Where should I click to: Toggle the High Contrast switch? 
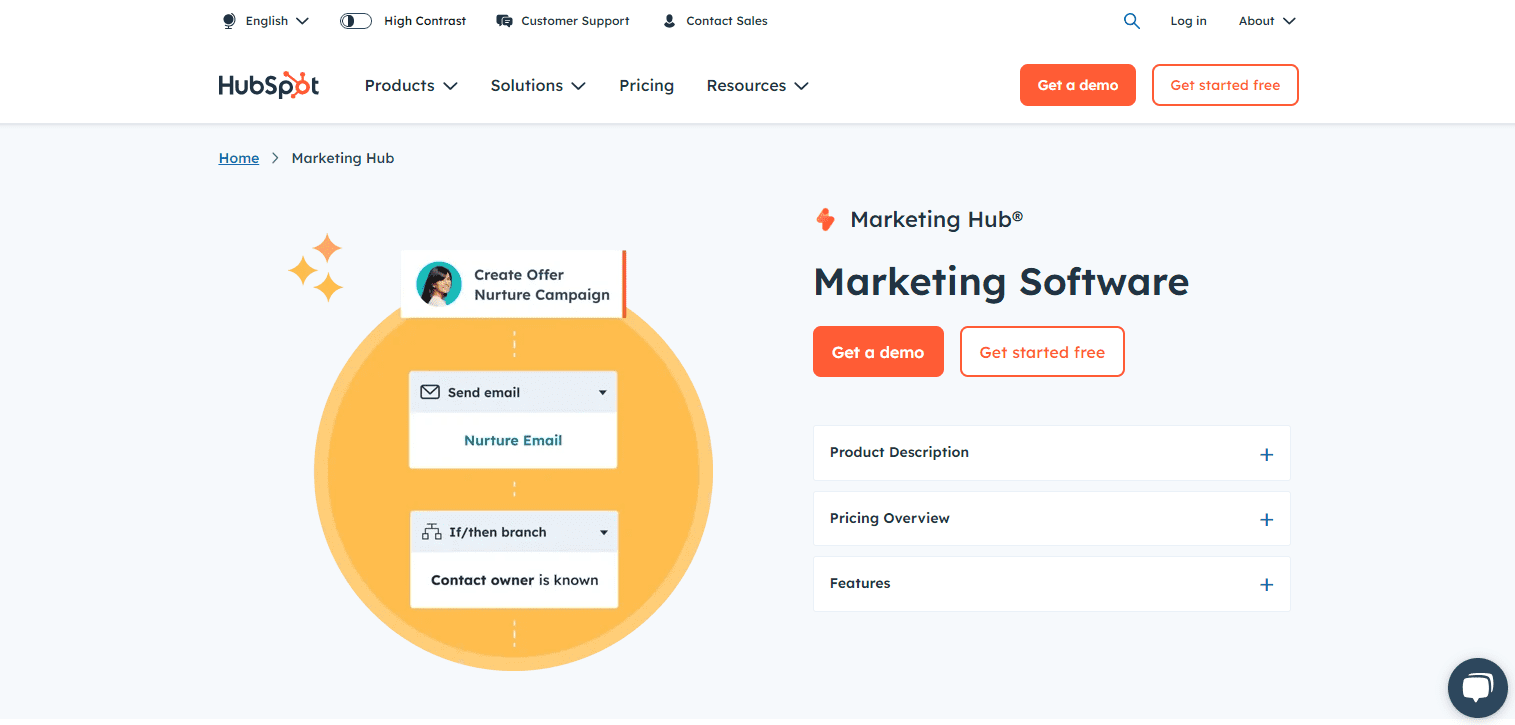[x=356, y=21]
